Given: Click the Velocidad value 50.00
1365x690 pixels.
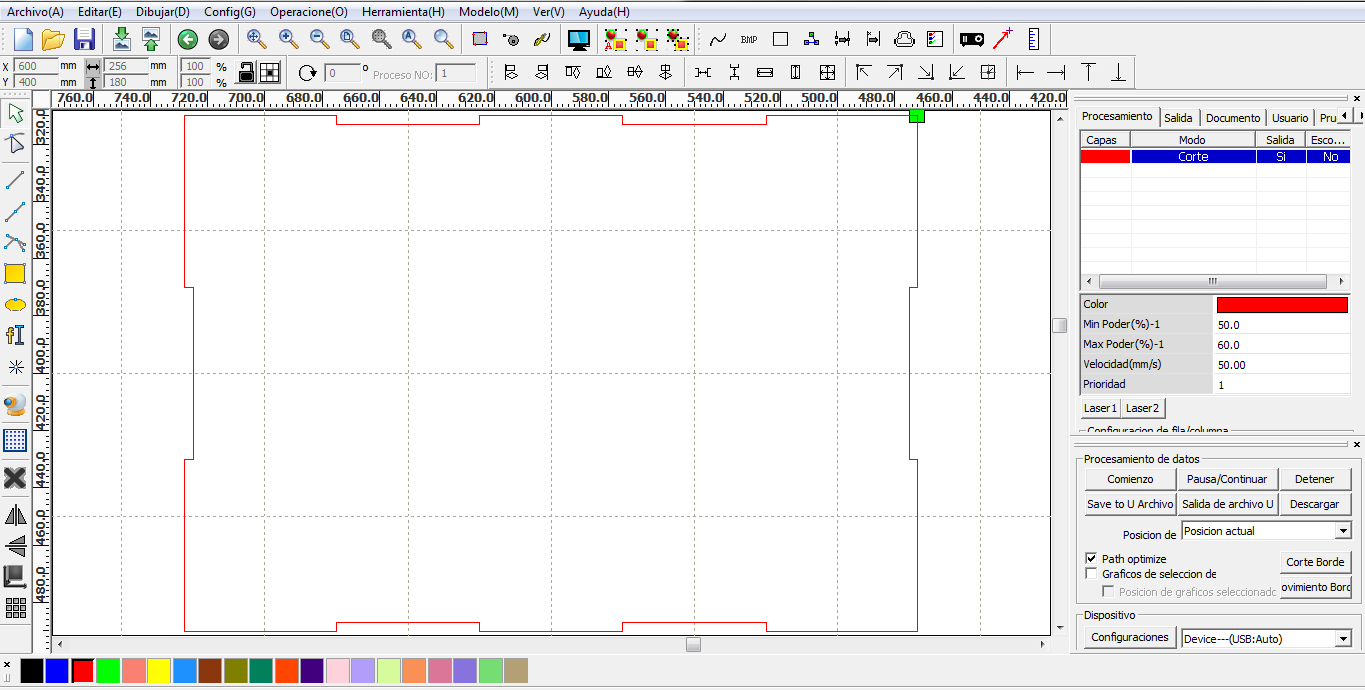Looking at the screenshot, I should pos(1282,364).
